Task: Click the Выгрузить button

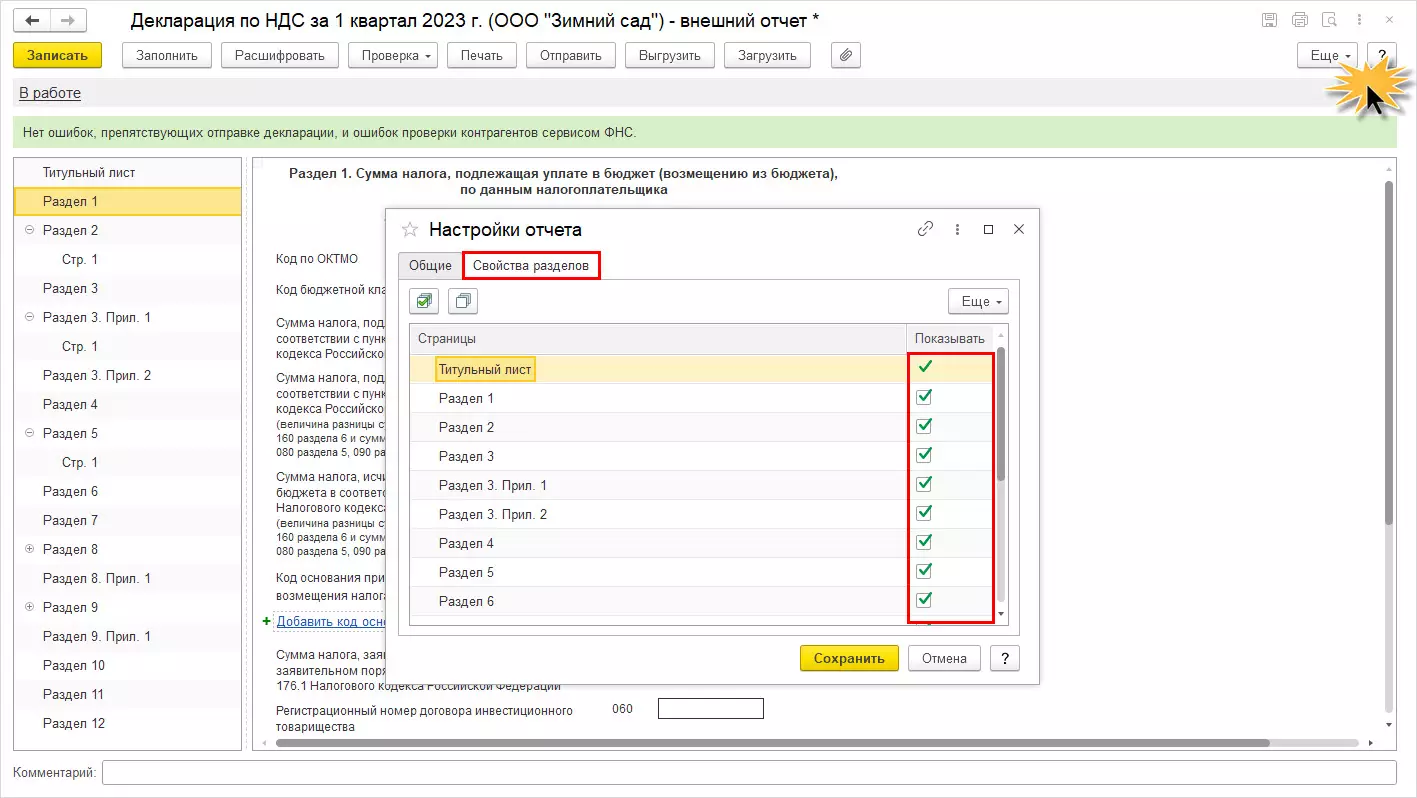Action: [670, 55]
